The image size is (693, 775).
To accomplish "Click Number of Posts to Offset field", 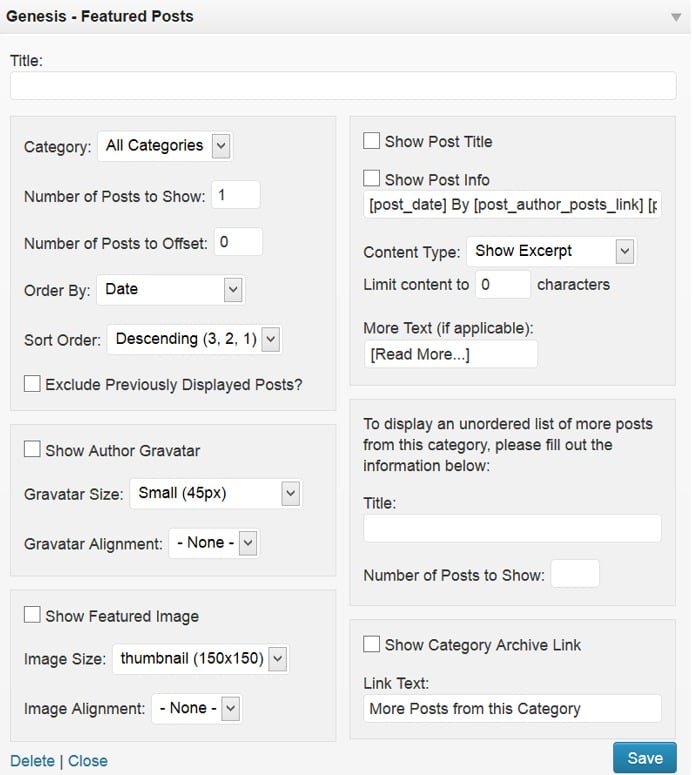I will click(x=238, y=241).
